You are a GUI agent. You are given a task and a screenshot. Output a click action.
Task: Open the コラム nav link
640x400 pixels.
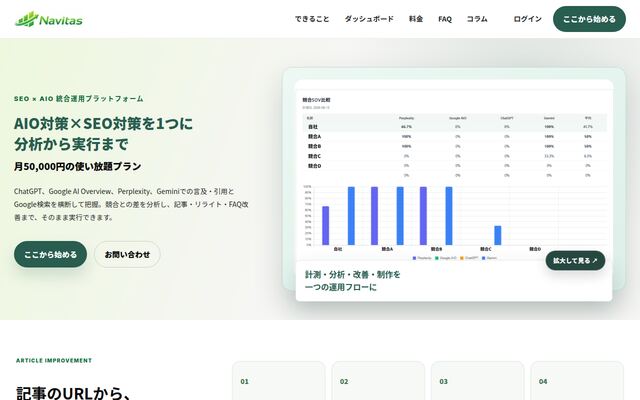(477, 19)
